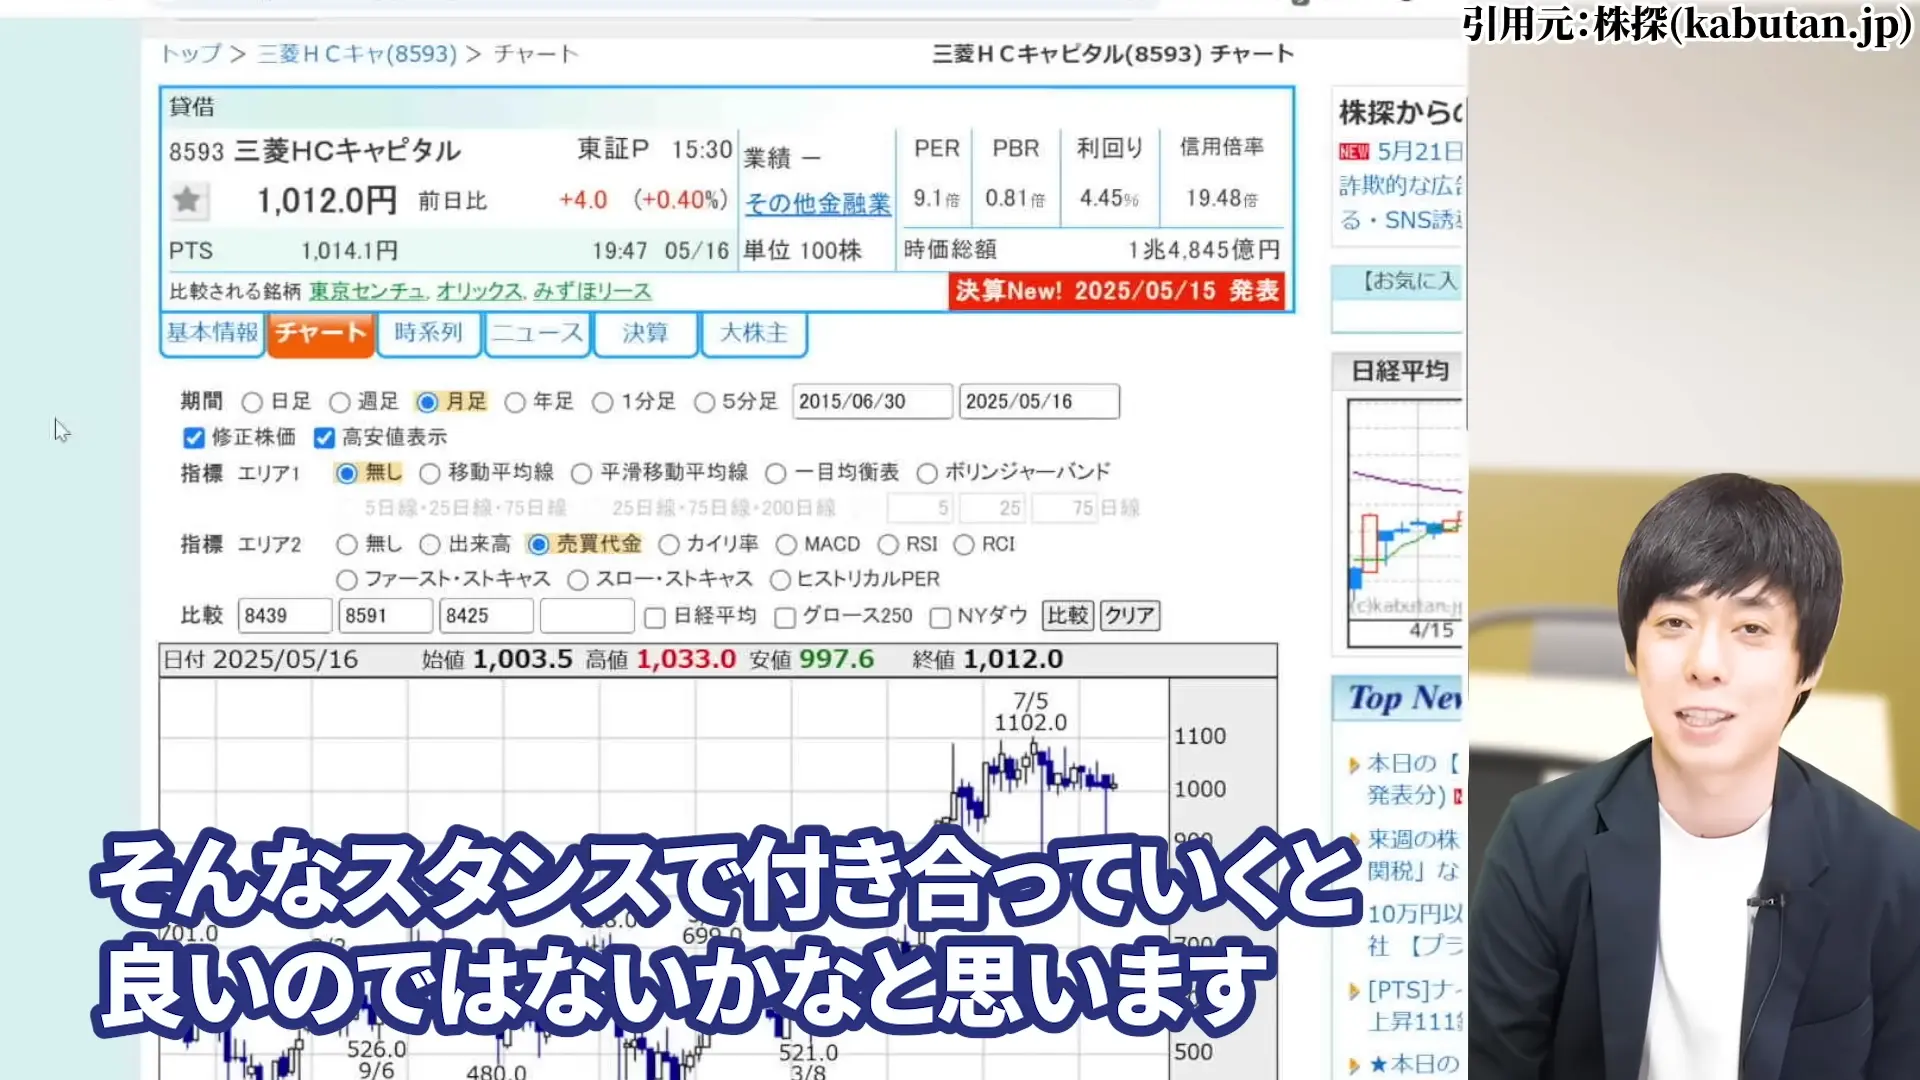1920x1080 pixels.
Task: Tick the 日経平均 comparison checkbox
Action: [x=655, y=618]
